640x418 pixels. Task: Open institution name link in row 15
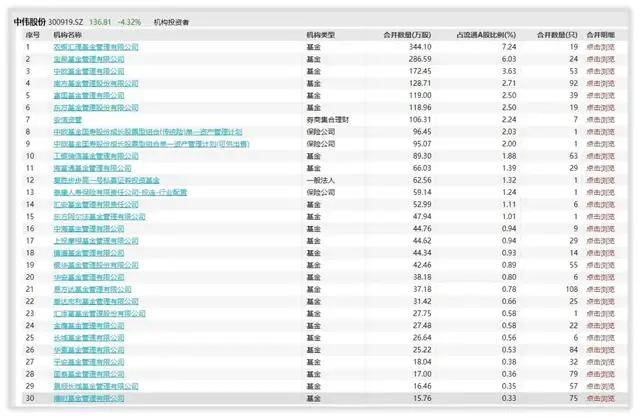pos(100,216)
